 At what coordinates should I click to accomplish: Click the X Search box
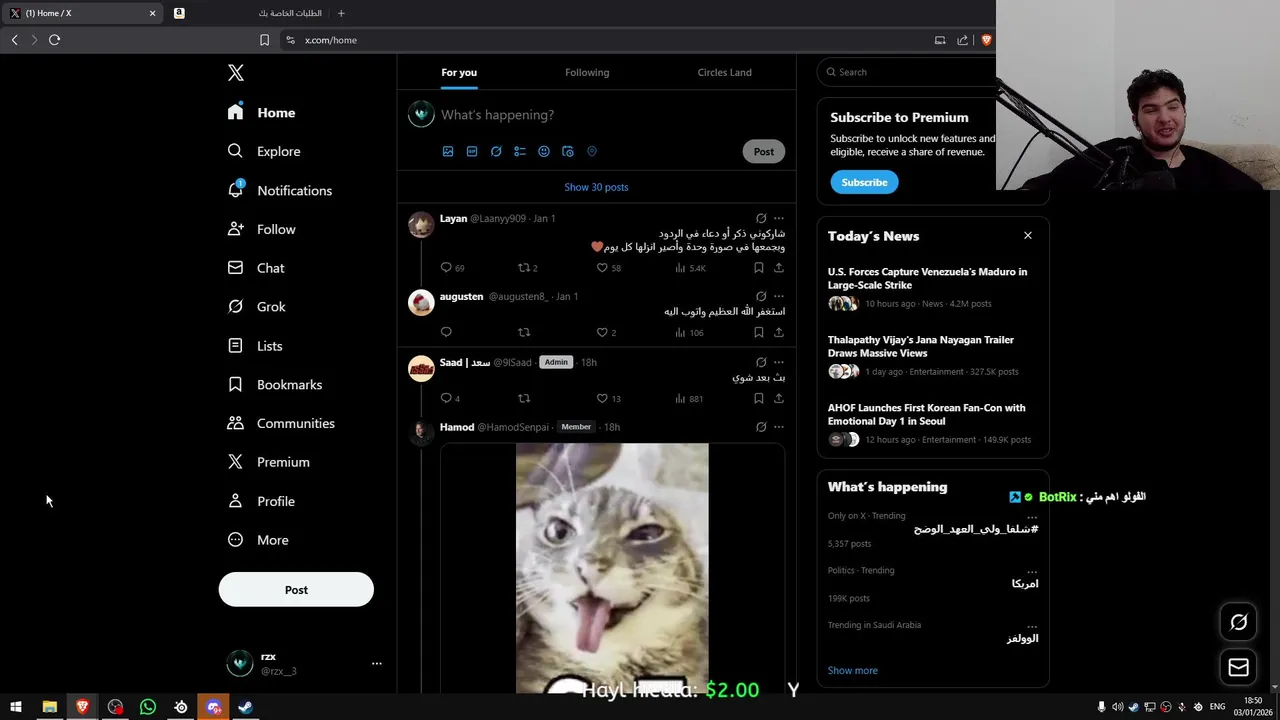pyautogui.click(x=906, y=72)
